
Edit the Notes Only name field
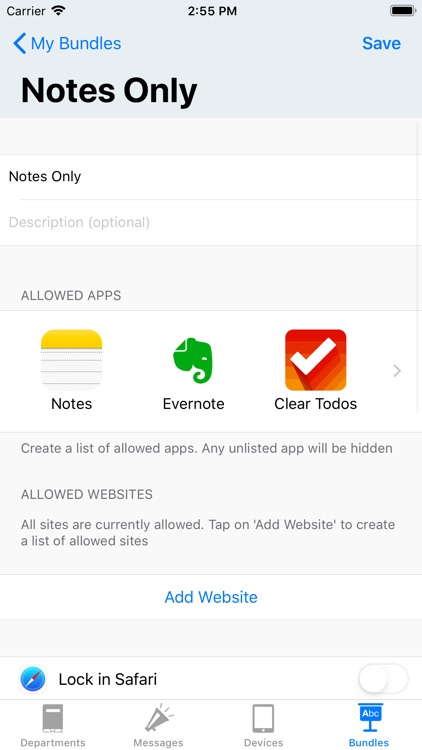coord(211,177)
